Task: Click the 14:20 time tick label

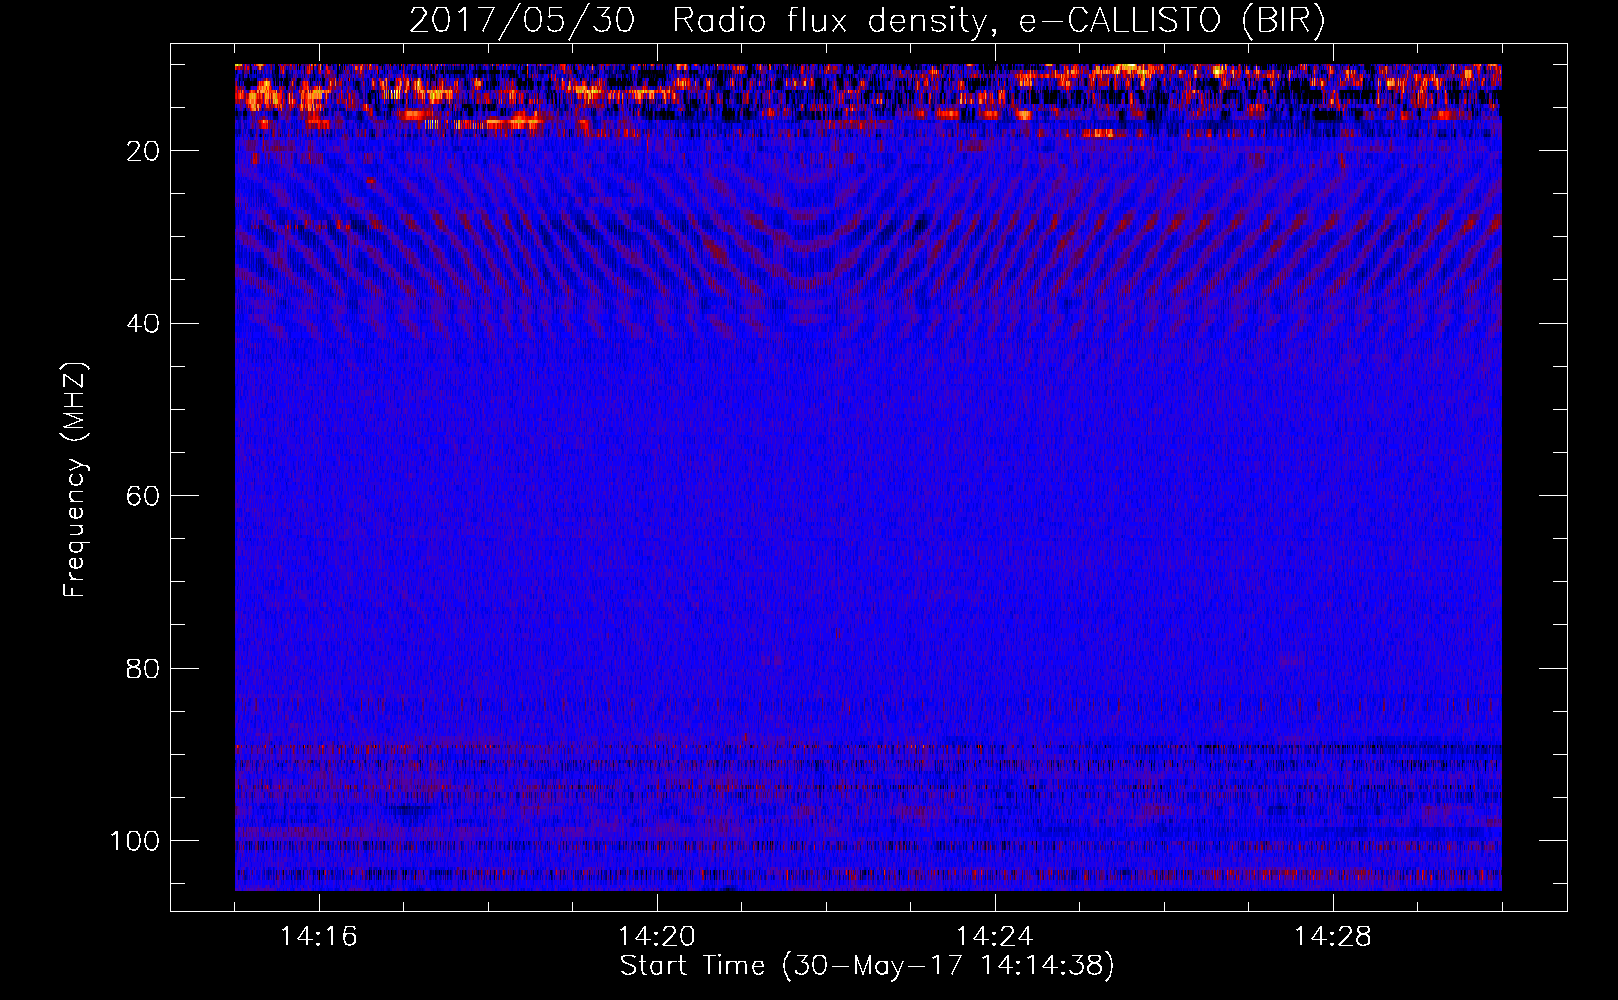Action: pyautogui.click(x=657, y=937)
